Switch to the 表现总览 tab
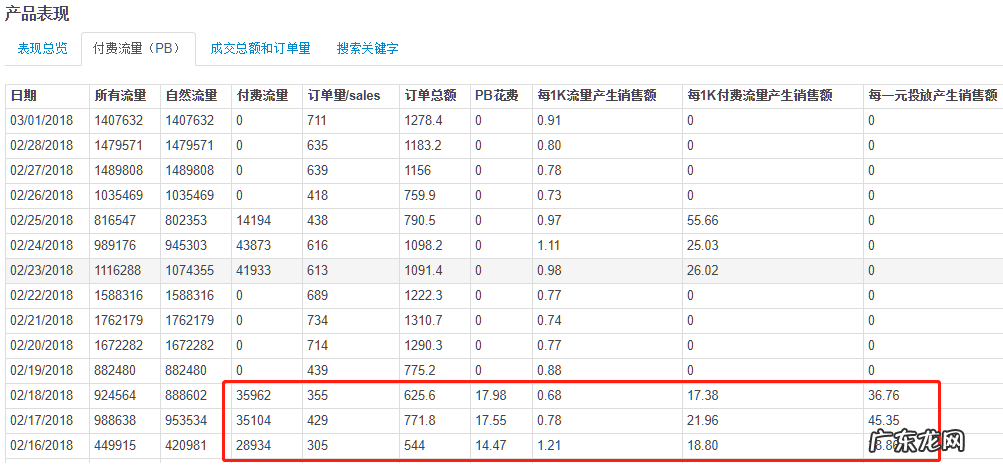 coord(42,48)
